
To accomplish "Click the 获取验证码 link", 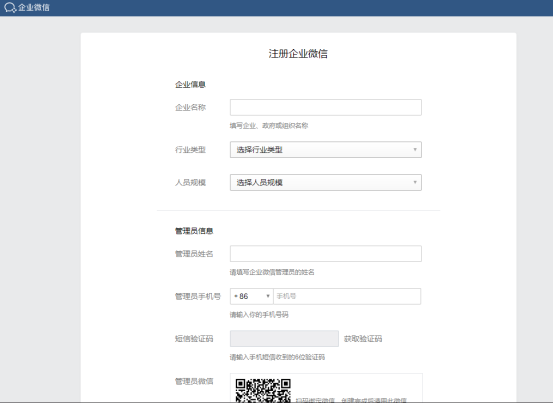I will pyautogui.click(x=363, y=339).
